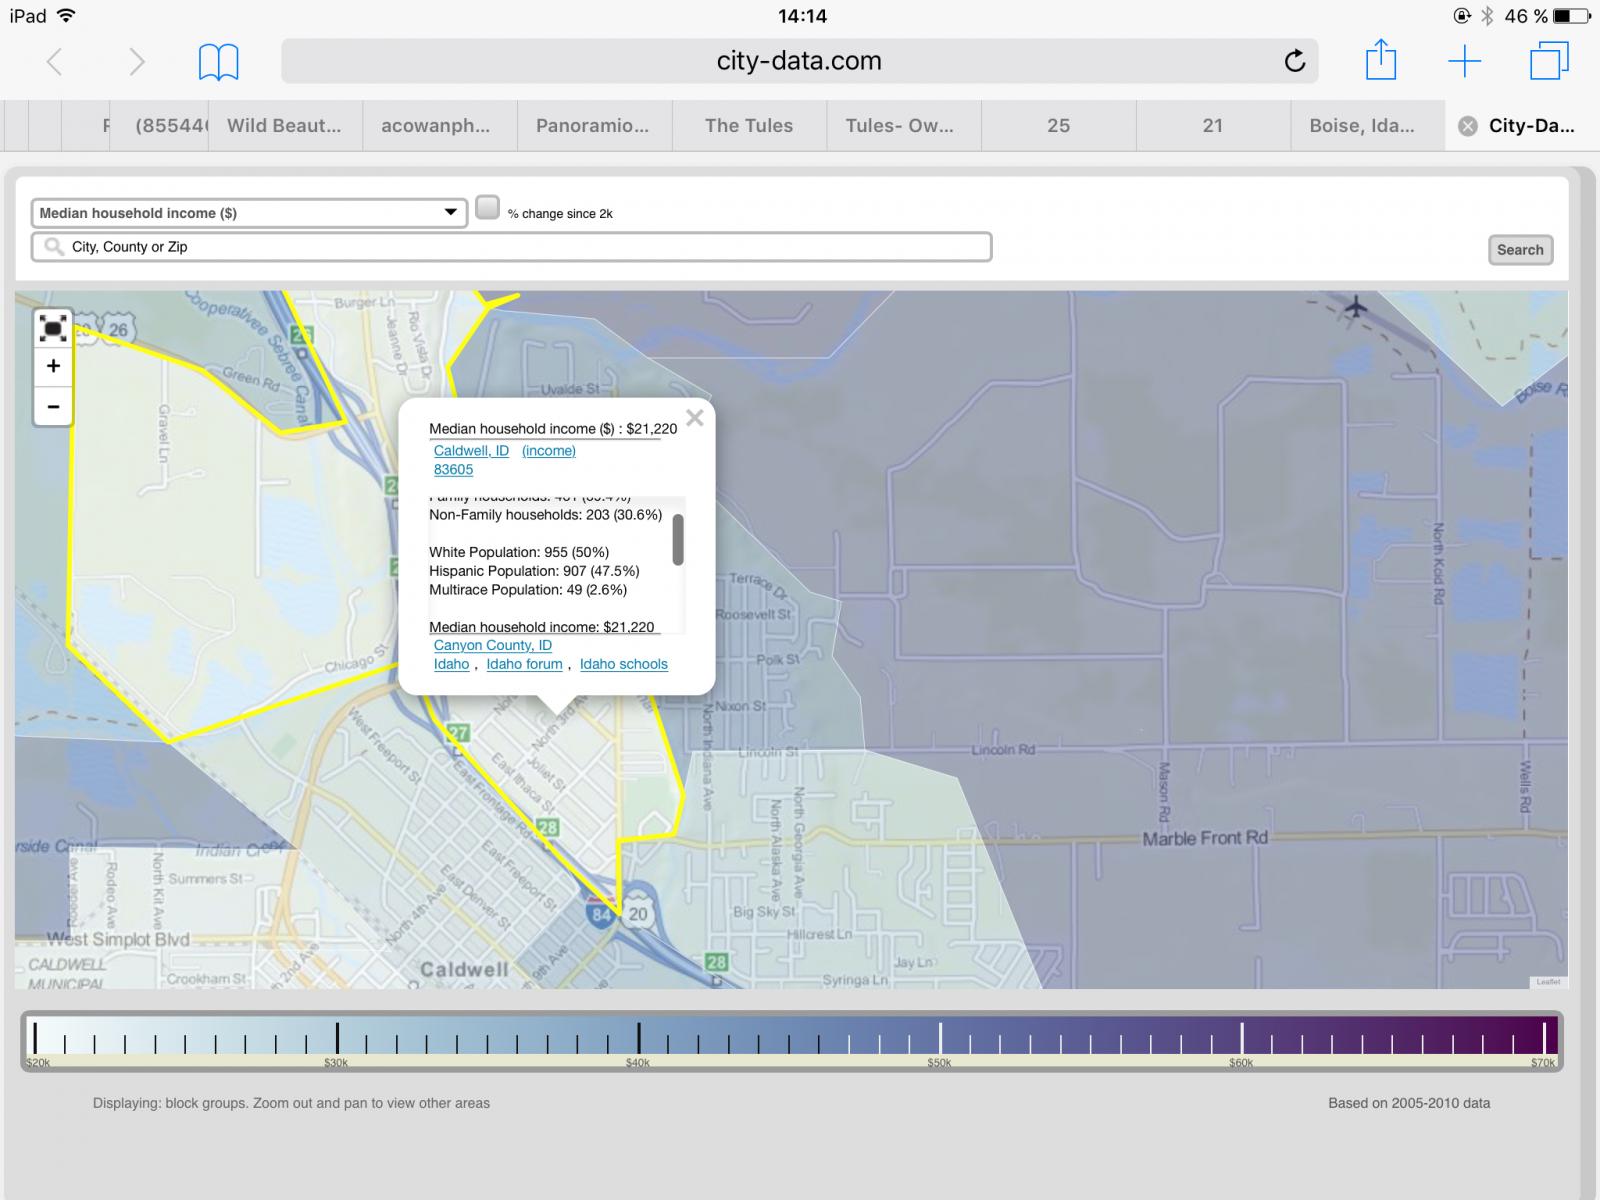Open the Caldwell, ID link in popup
1600x1200 pixels.
pyautogui.click(x=471, y=451)
